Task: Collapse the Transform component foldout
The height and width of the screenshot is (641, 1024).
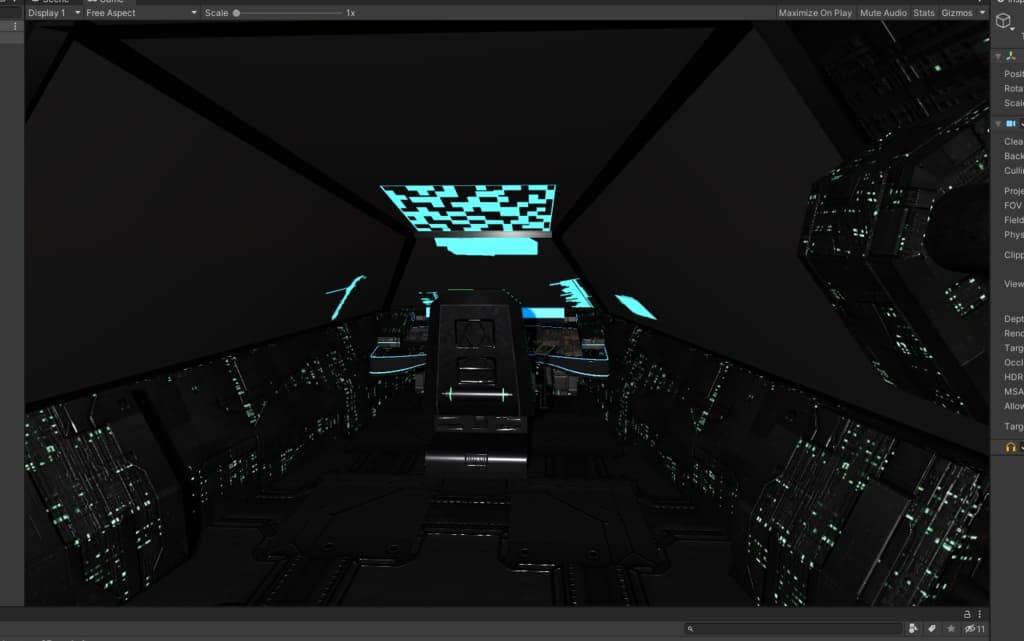Action: [x=998, y=57]
